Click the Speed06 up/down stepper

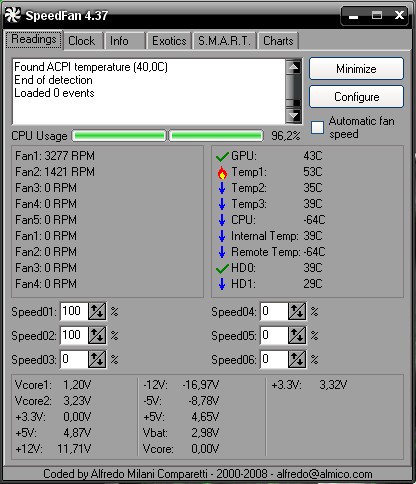point(297,359)
